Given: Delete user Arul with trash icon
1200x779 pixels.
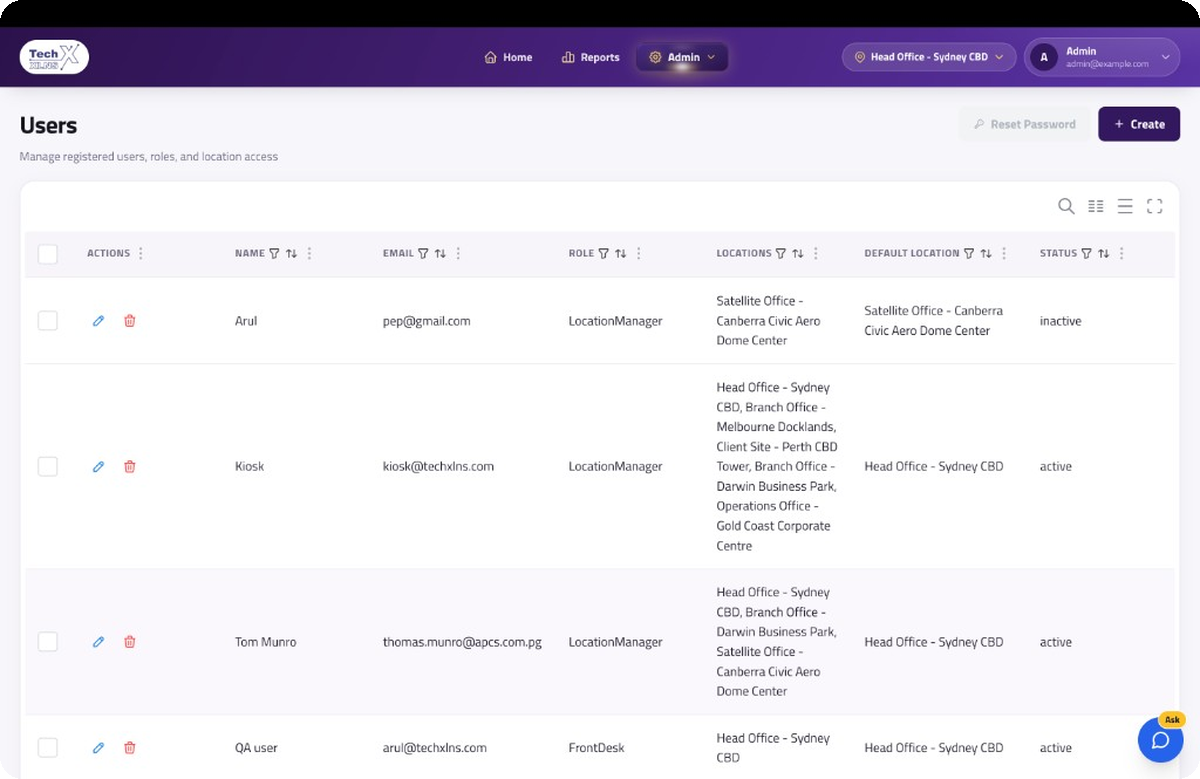Looking at the screenshot, I should 129,321.
